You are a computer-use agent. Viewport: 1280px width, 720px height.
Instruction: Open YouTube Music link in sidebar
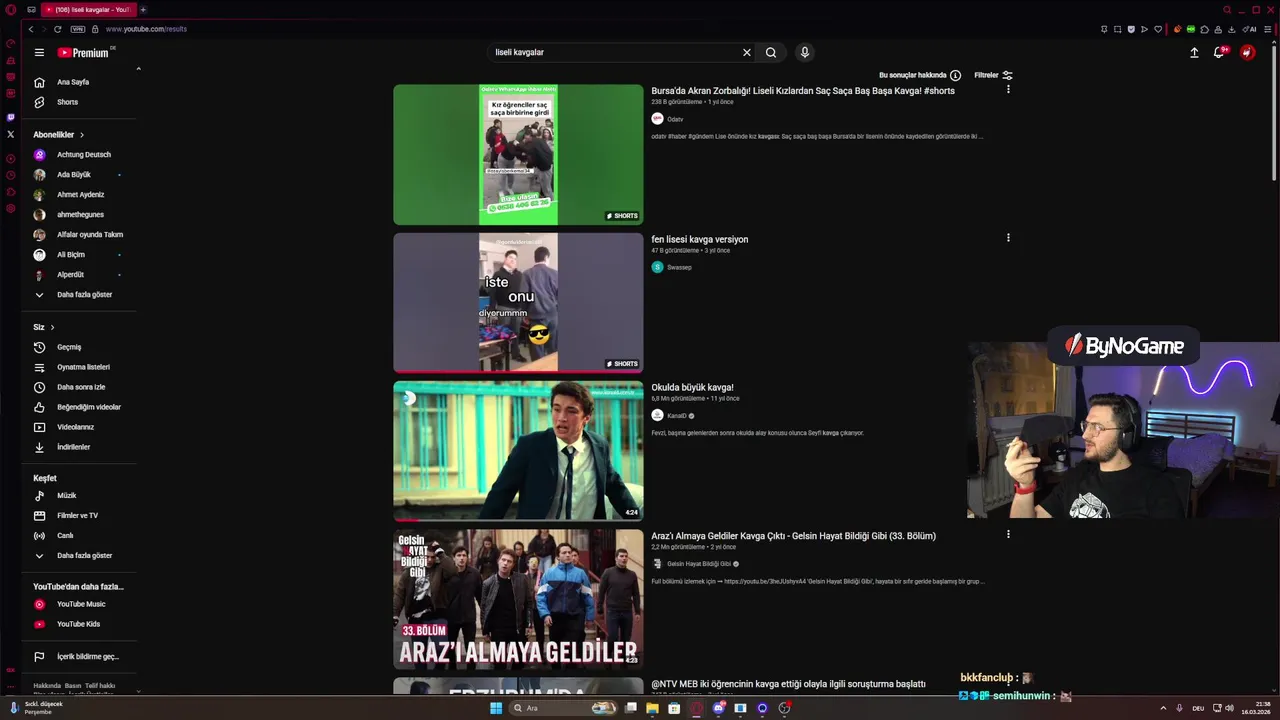coord(79,604)
